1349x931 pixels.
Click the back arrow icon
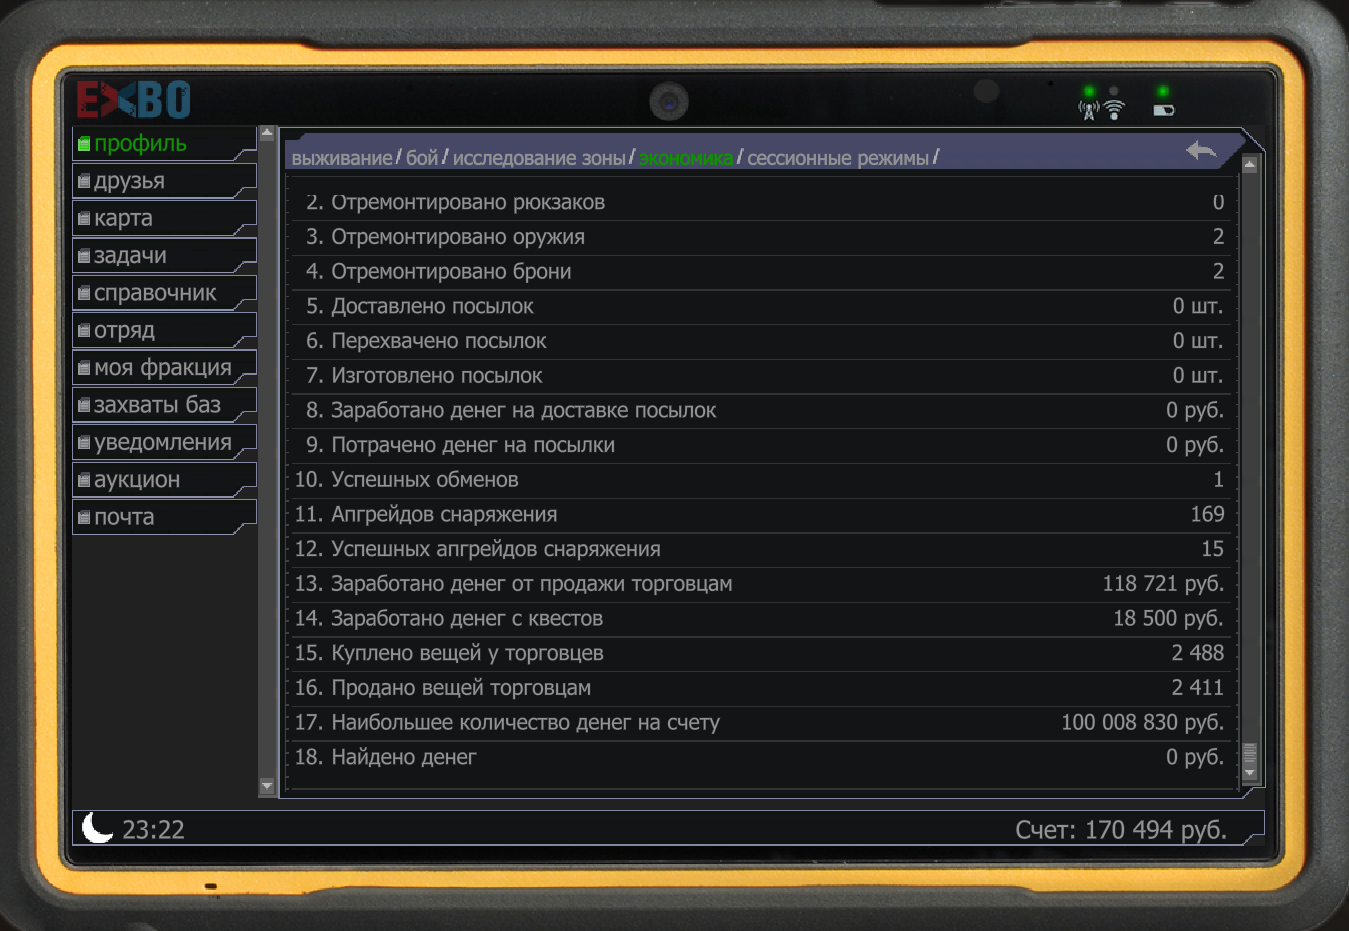(1201, 151)
